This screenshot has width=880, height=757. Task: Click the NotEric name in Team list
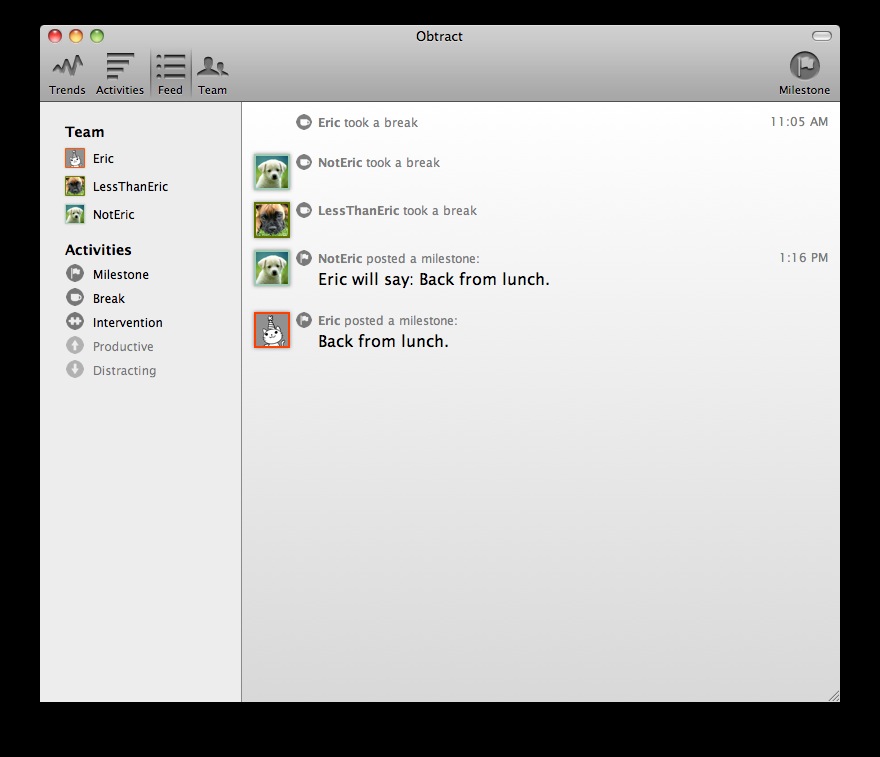[x=113, y=215]
